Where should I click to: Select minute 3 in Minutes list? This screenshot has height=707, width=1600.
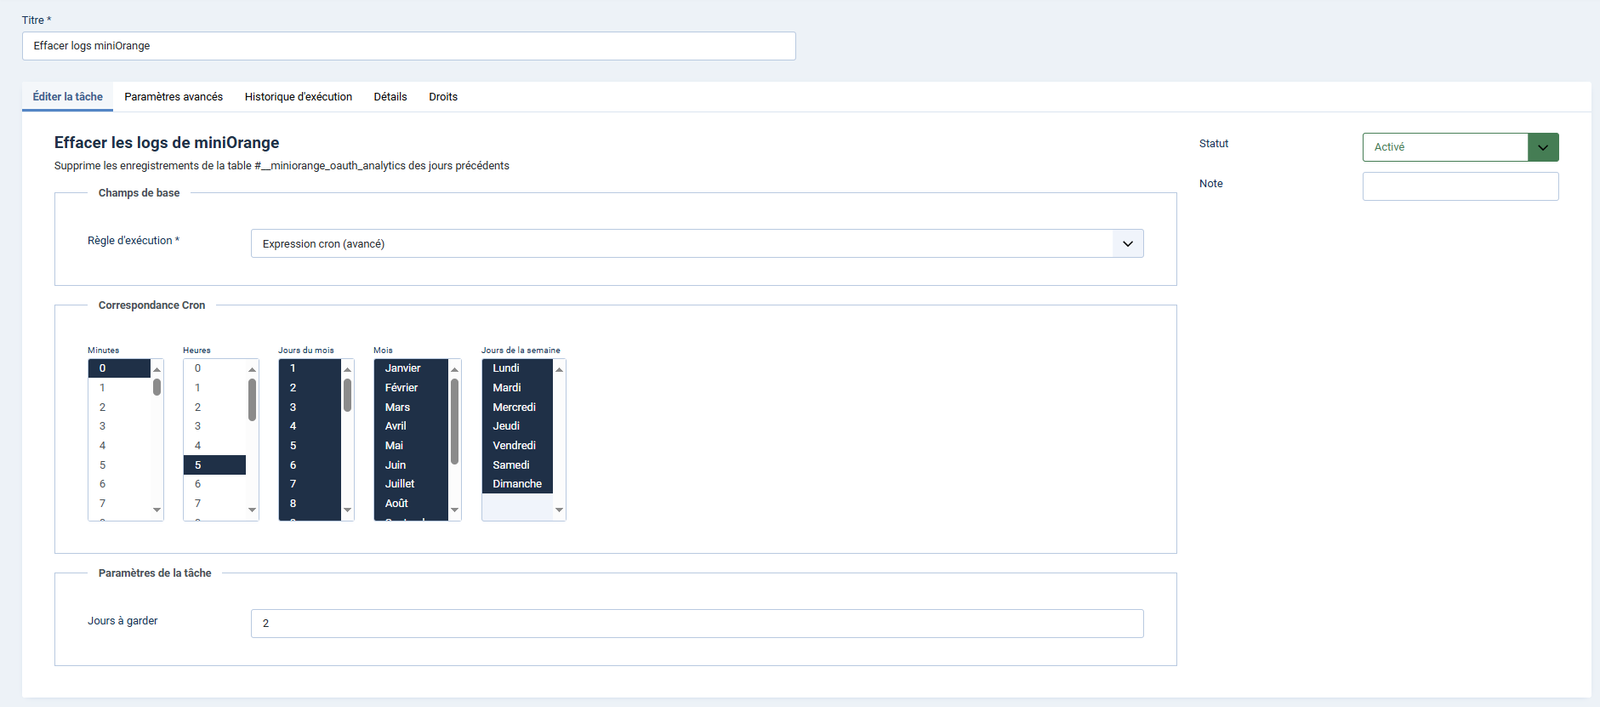point(118,426)
